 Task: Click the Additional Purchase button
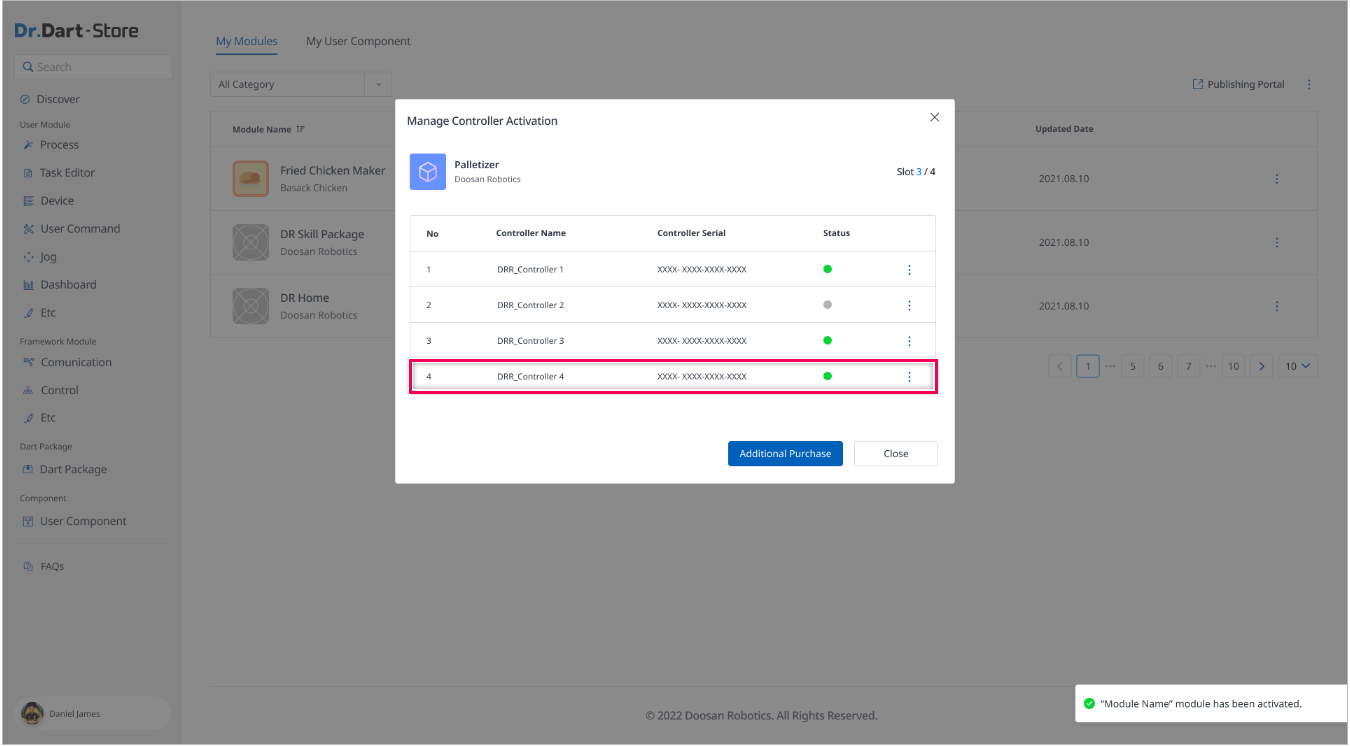coord(785,454)
